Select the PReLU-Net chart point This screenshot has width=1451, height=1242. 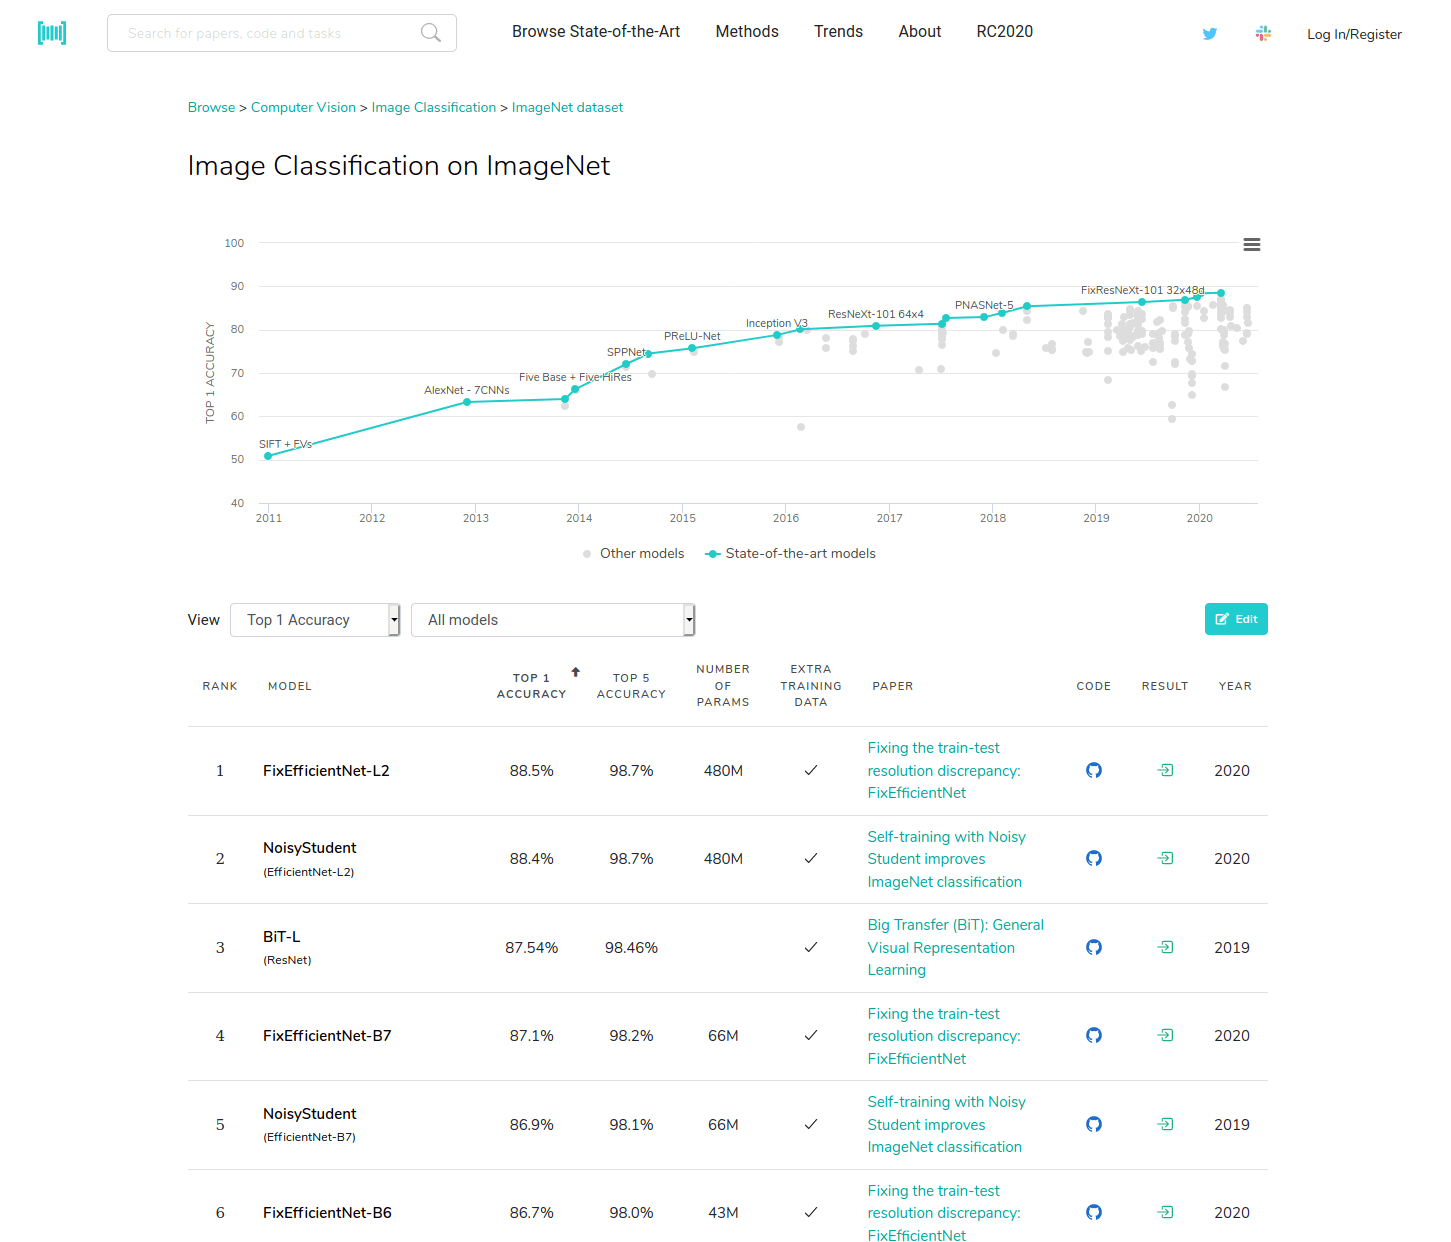click(692, 348)
